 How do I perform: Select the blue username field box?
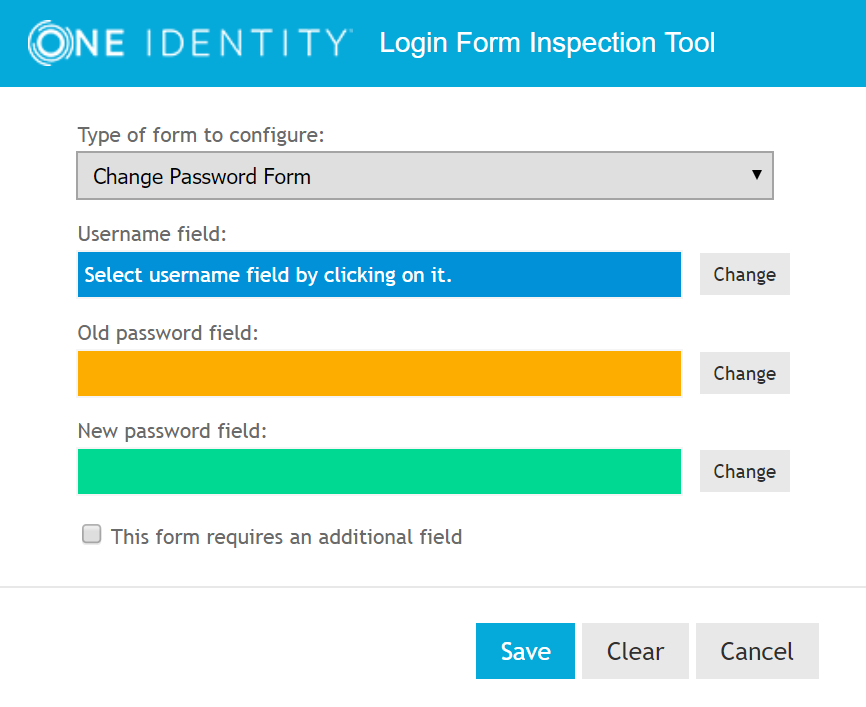coord(379,275)
